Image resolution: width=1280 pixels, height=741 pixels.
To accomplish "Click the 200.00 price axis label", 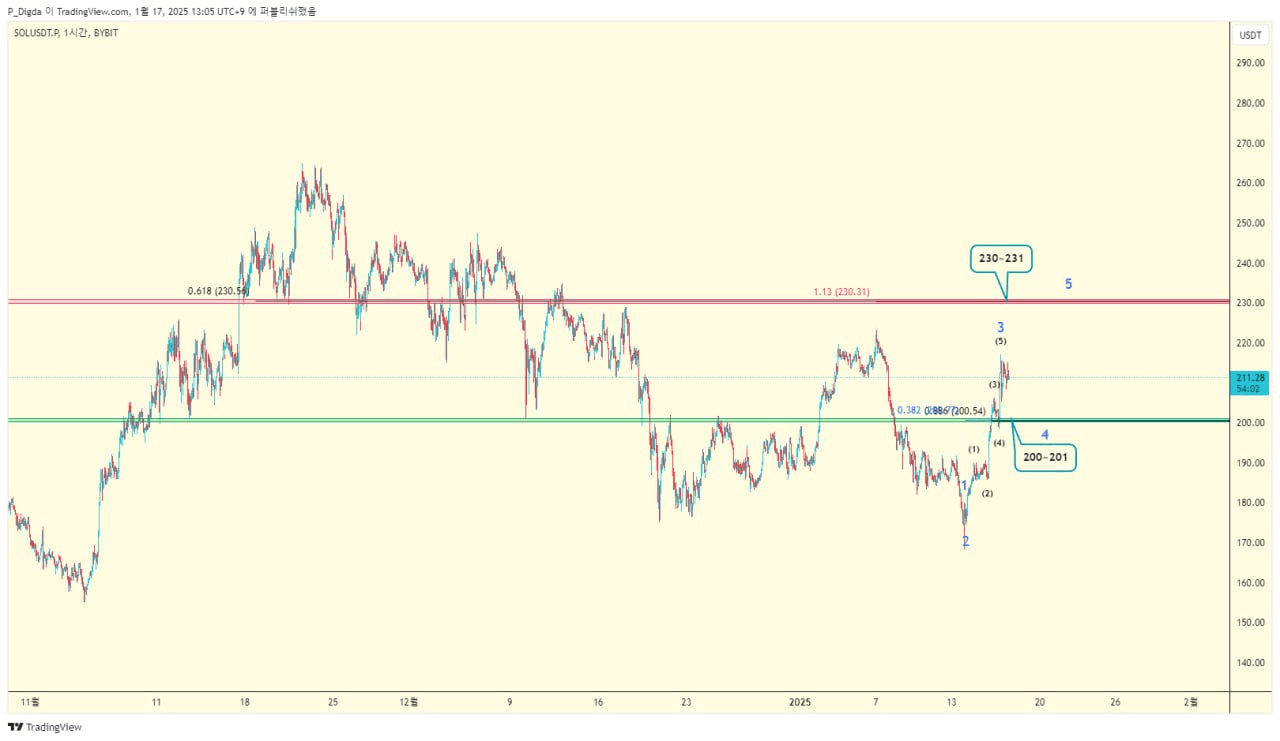I will coord(1251,423).
